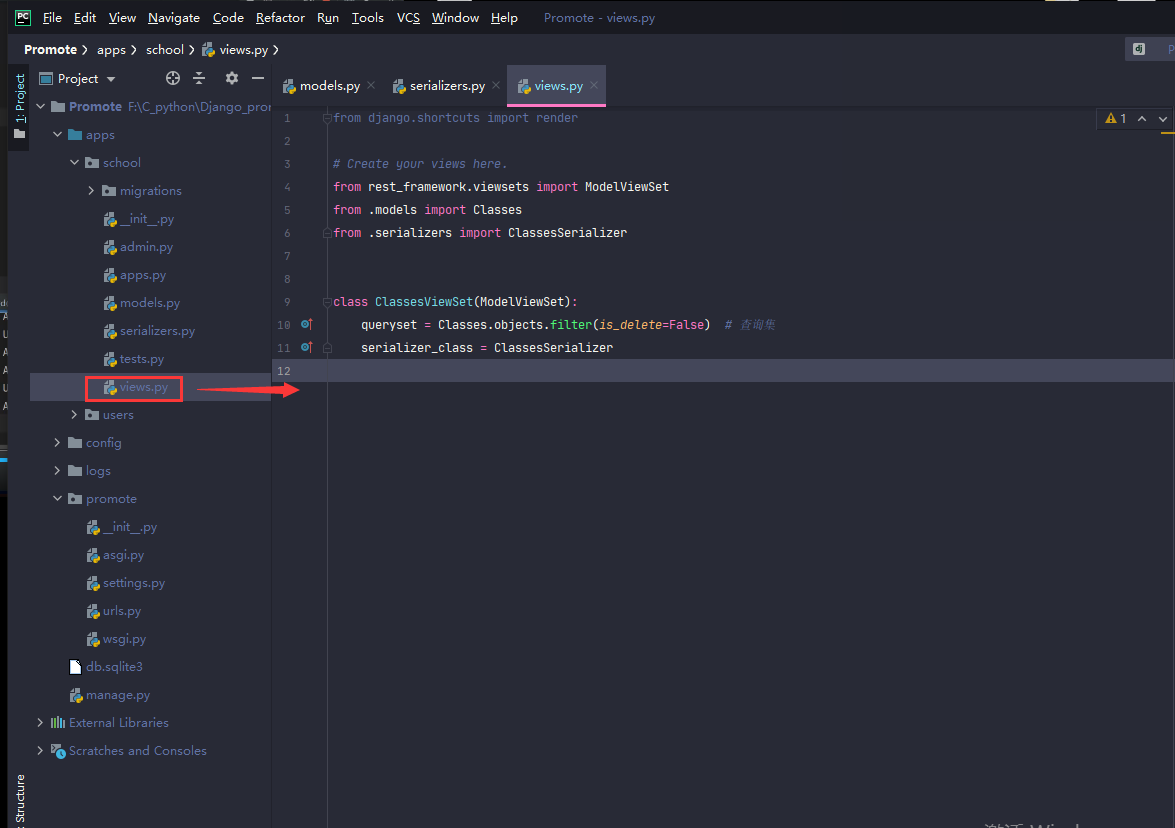Image resolution: width=1175 pixels, height=828 pixels.
Task: Click override gutter icon on line 11
Action: point(306,347)
